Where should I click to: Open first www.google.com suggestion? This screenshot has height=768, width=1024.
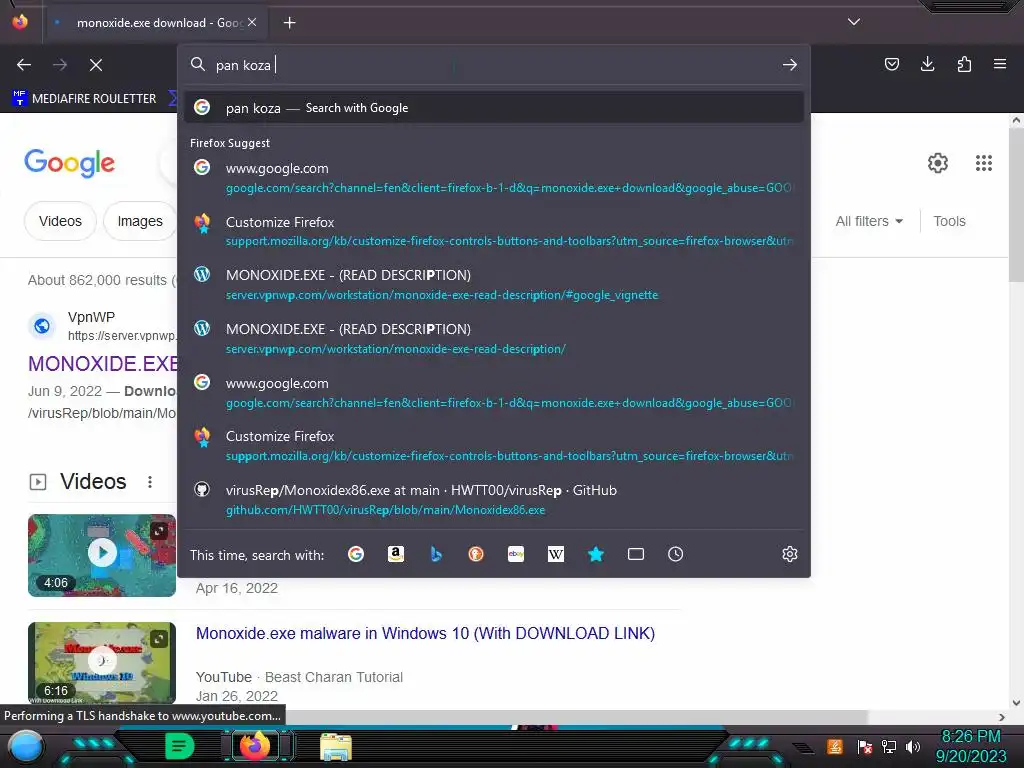pos(493,178)
